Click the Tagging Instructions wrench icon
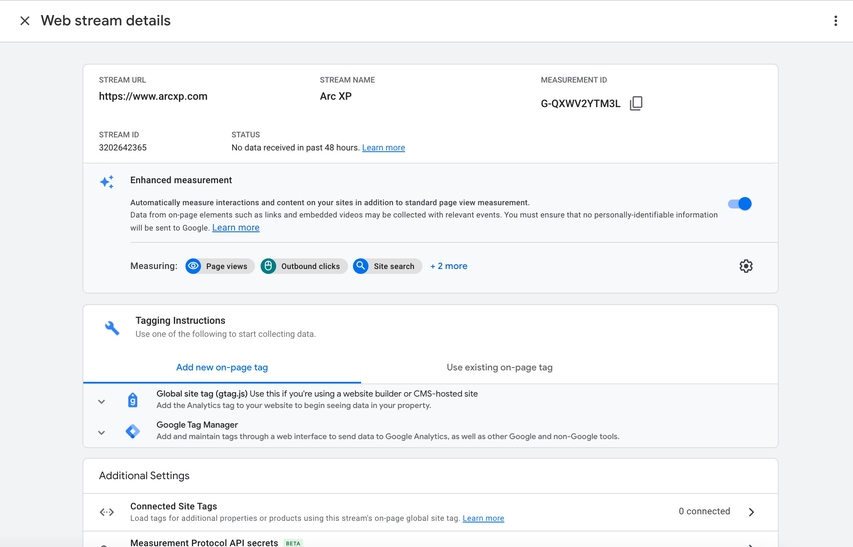Image resolution: width=853 pixels, height=547 pixels. coord(112,327)
